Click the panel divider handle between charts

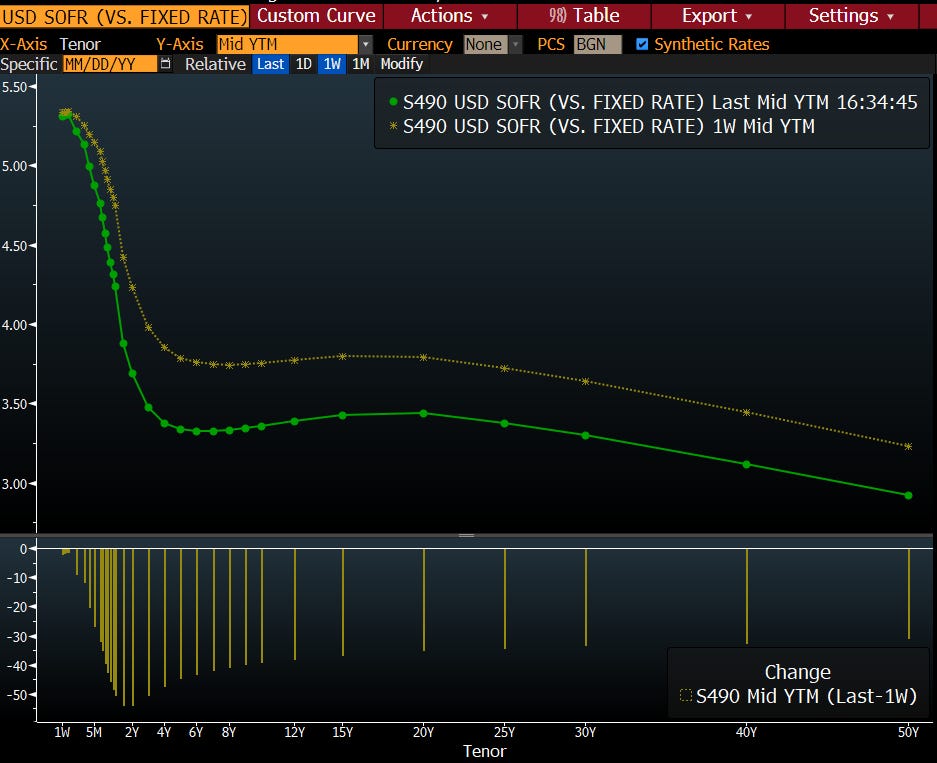point(467,535)
